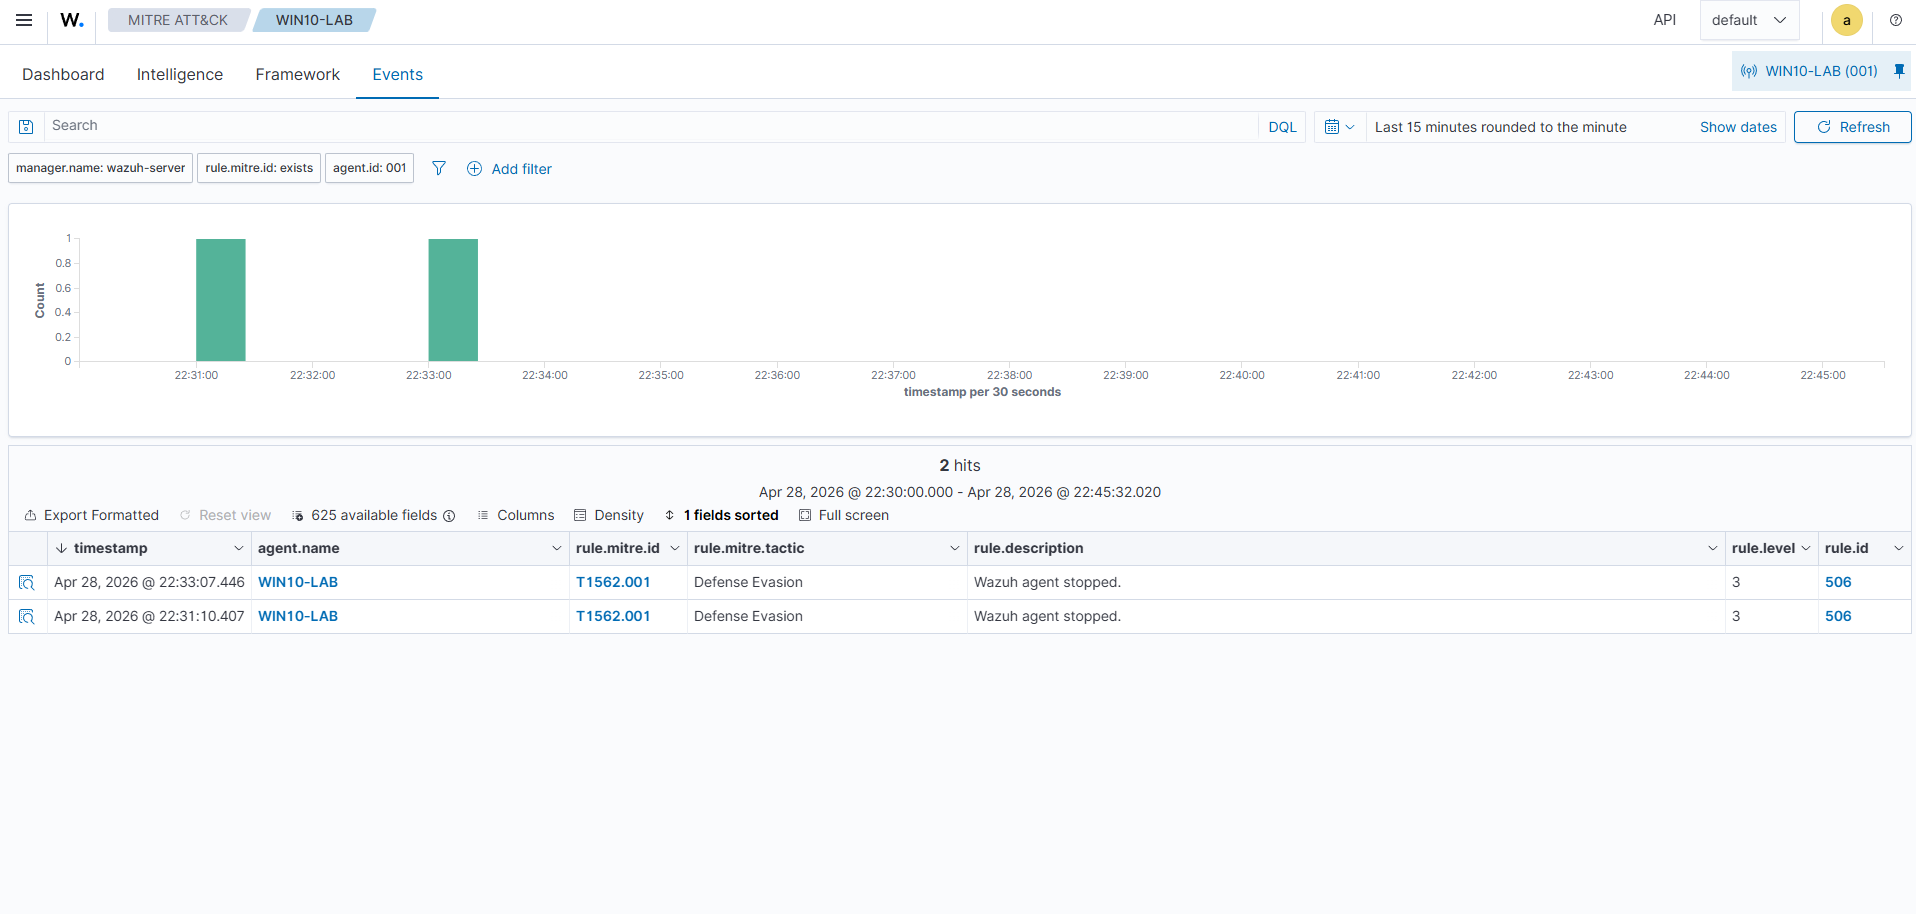Expand rule.description column header options
This screenshot has width=1916, height=914.
[1713, 548]
